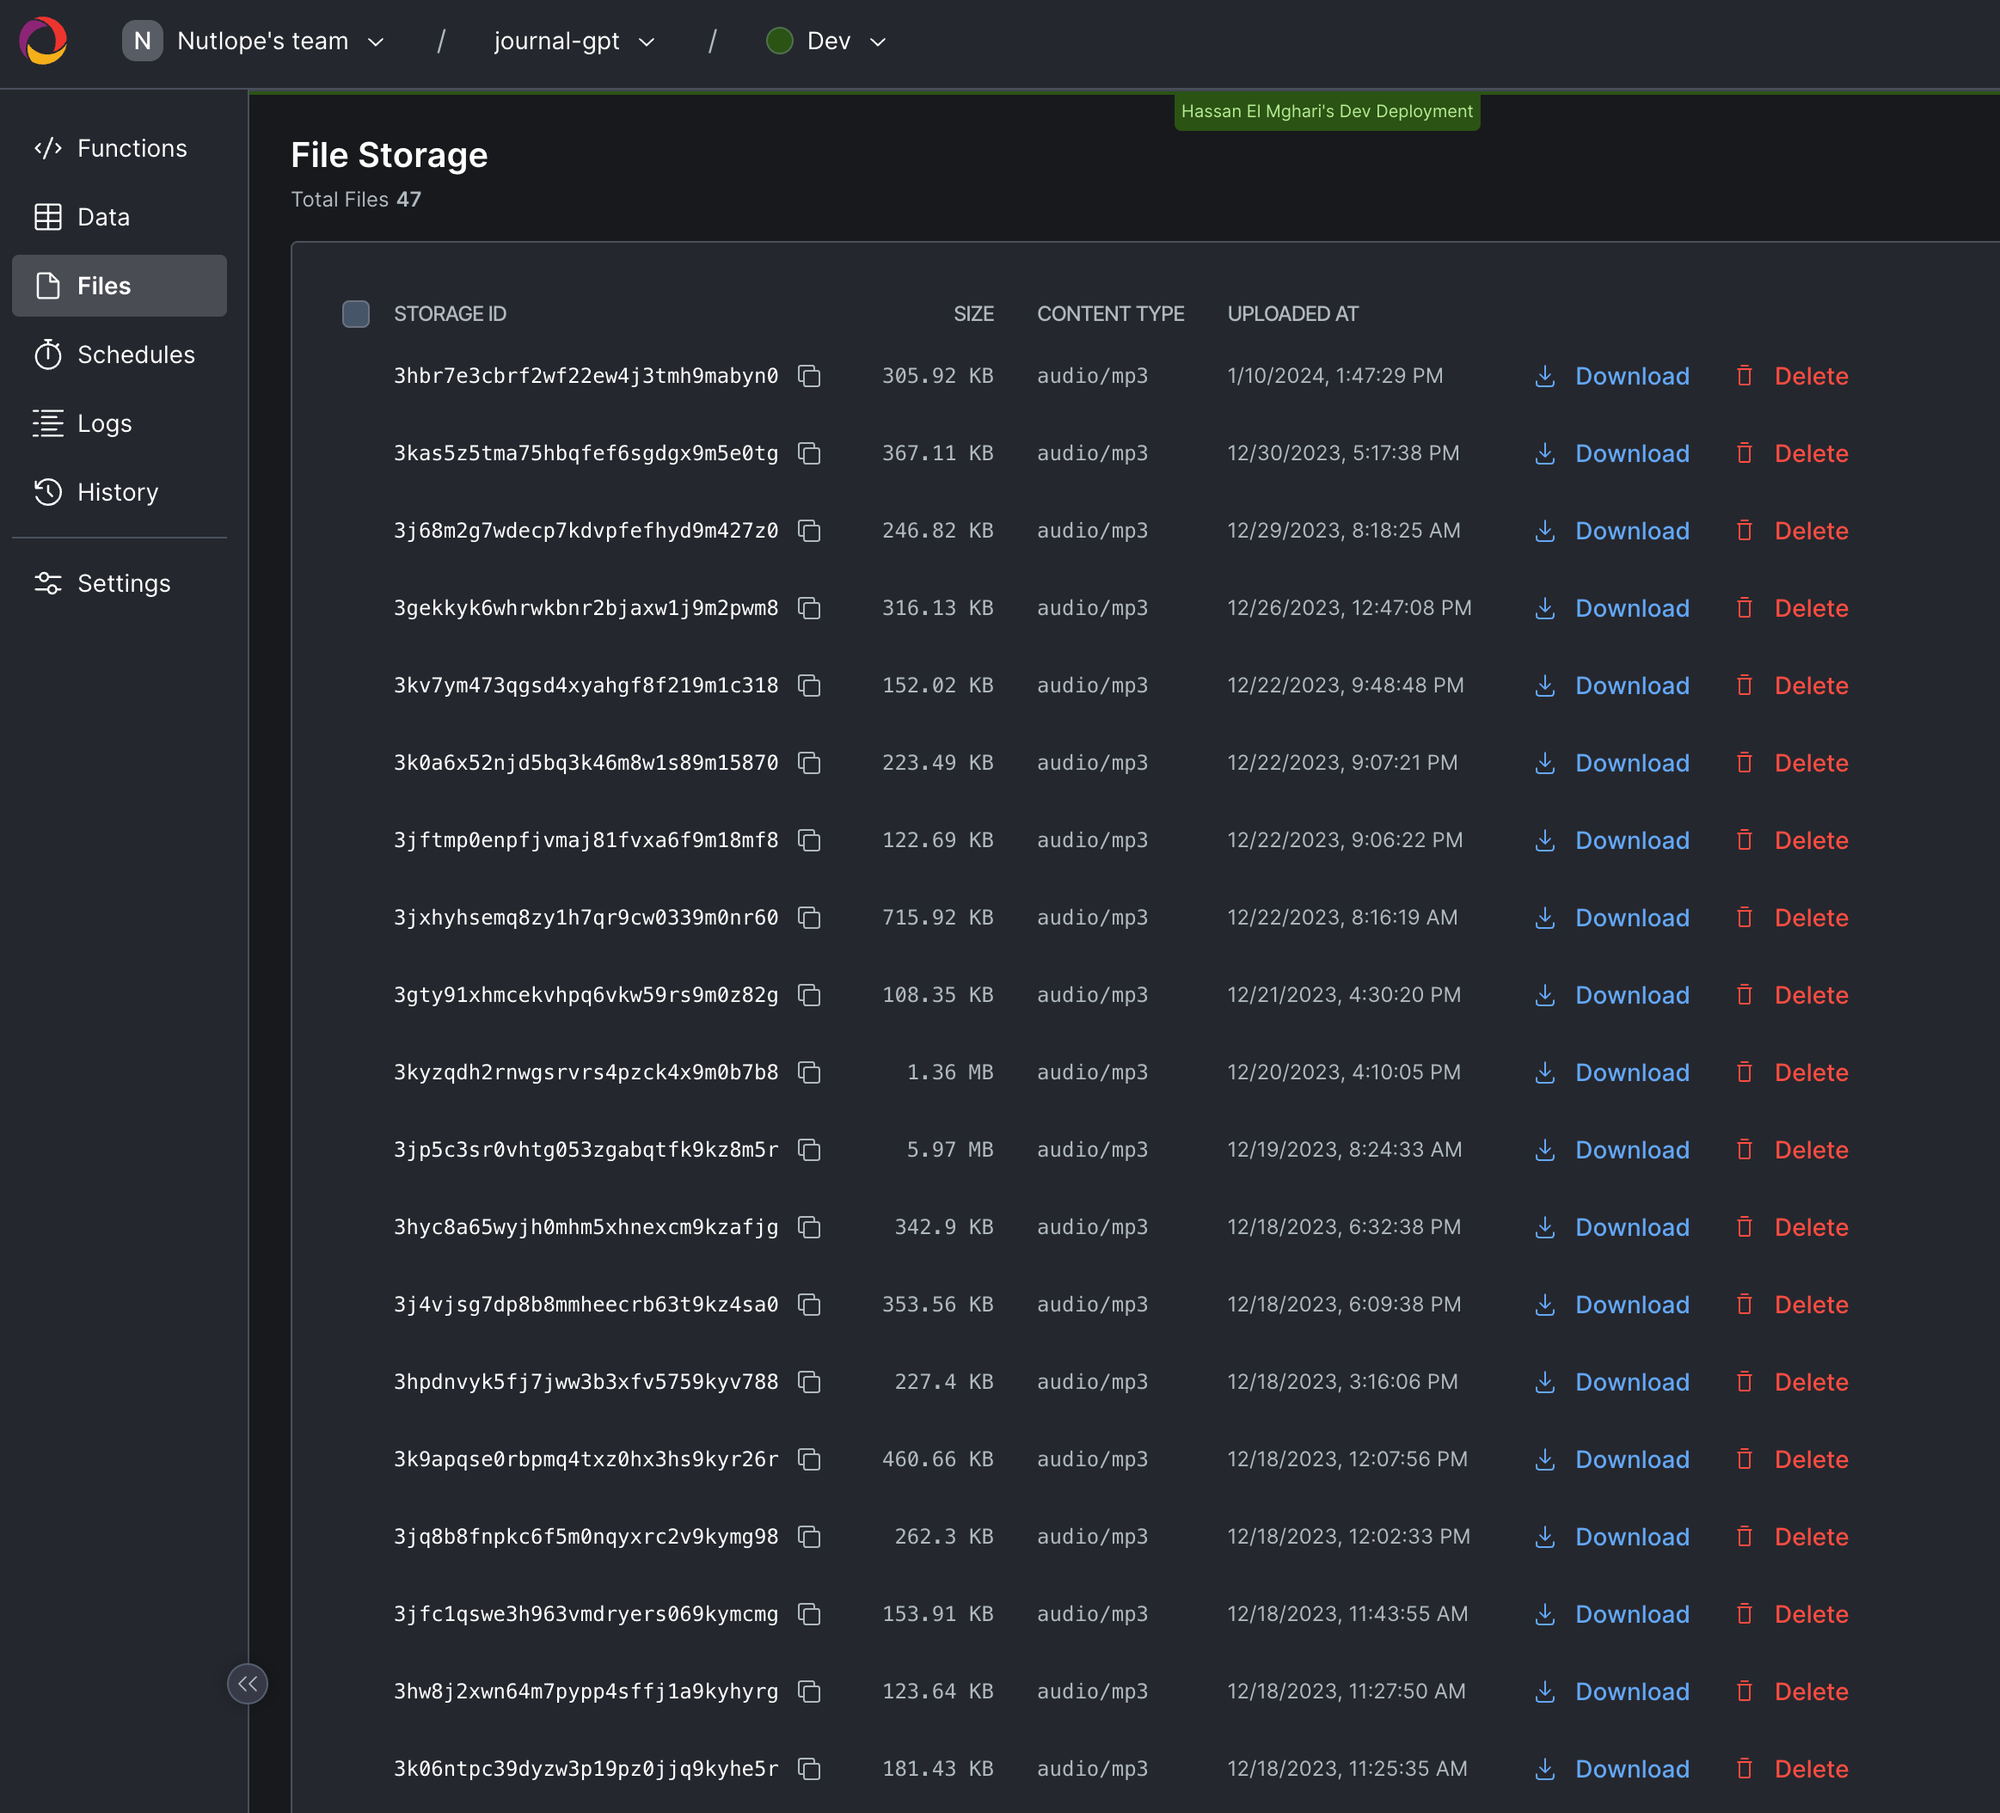Delete the 305.92 KB file
2000x1813 pixels.
click(1791, 376)
